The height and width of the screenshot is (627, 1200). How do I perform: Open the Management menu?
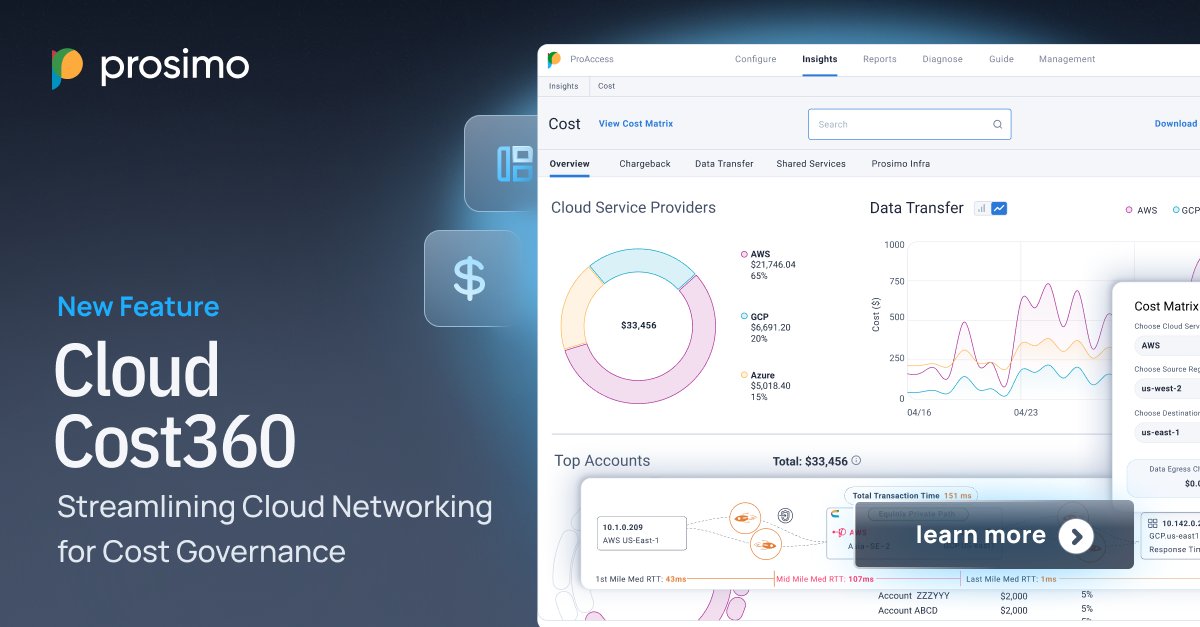(1067, 59)
